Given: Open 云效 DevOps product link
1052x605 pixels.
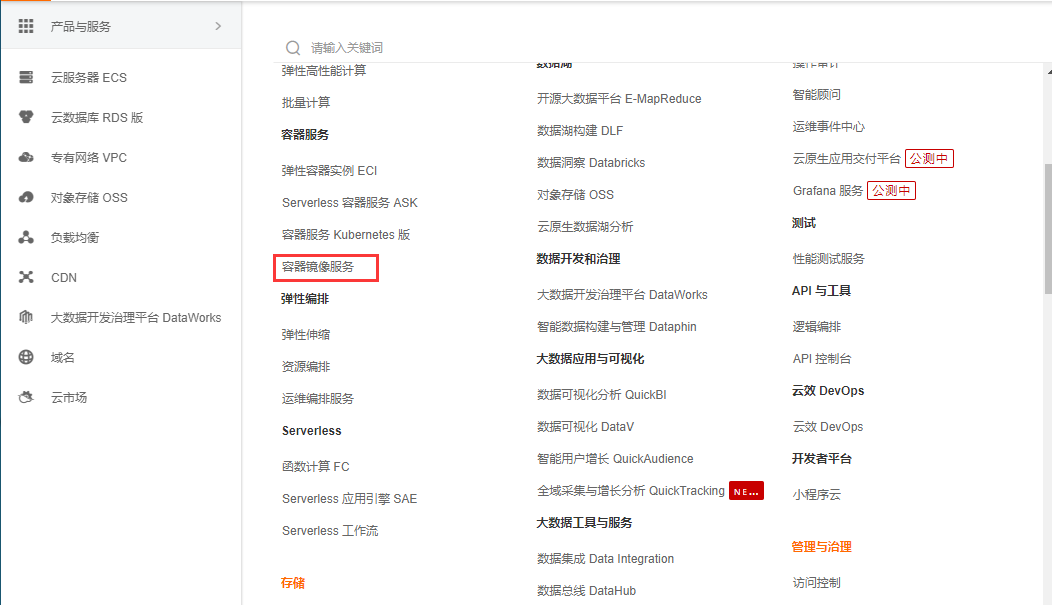Looking at the screenshot, I should coord(828,427).
